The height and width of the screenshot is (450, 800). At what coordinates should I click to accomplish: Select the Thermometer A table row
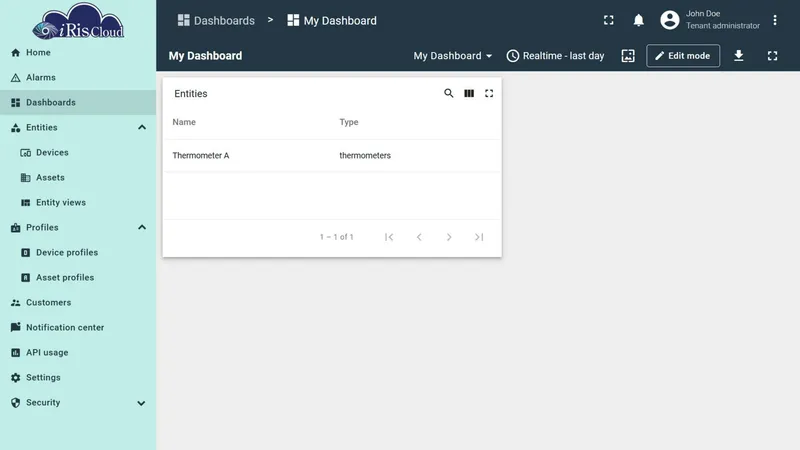[332, 156]
